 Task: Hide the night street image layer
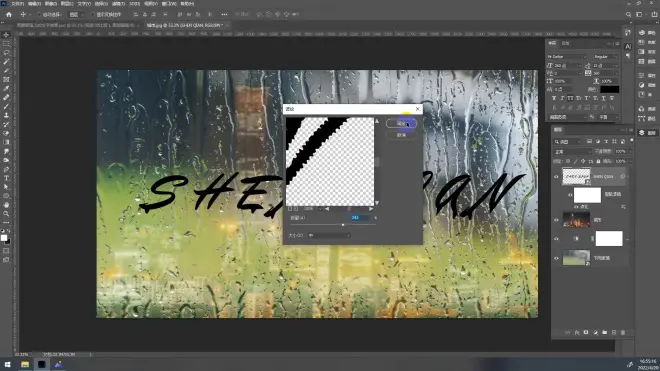[x=556, y=220]
